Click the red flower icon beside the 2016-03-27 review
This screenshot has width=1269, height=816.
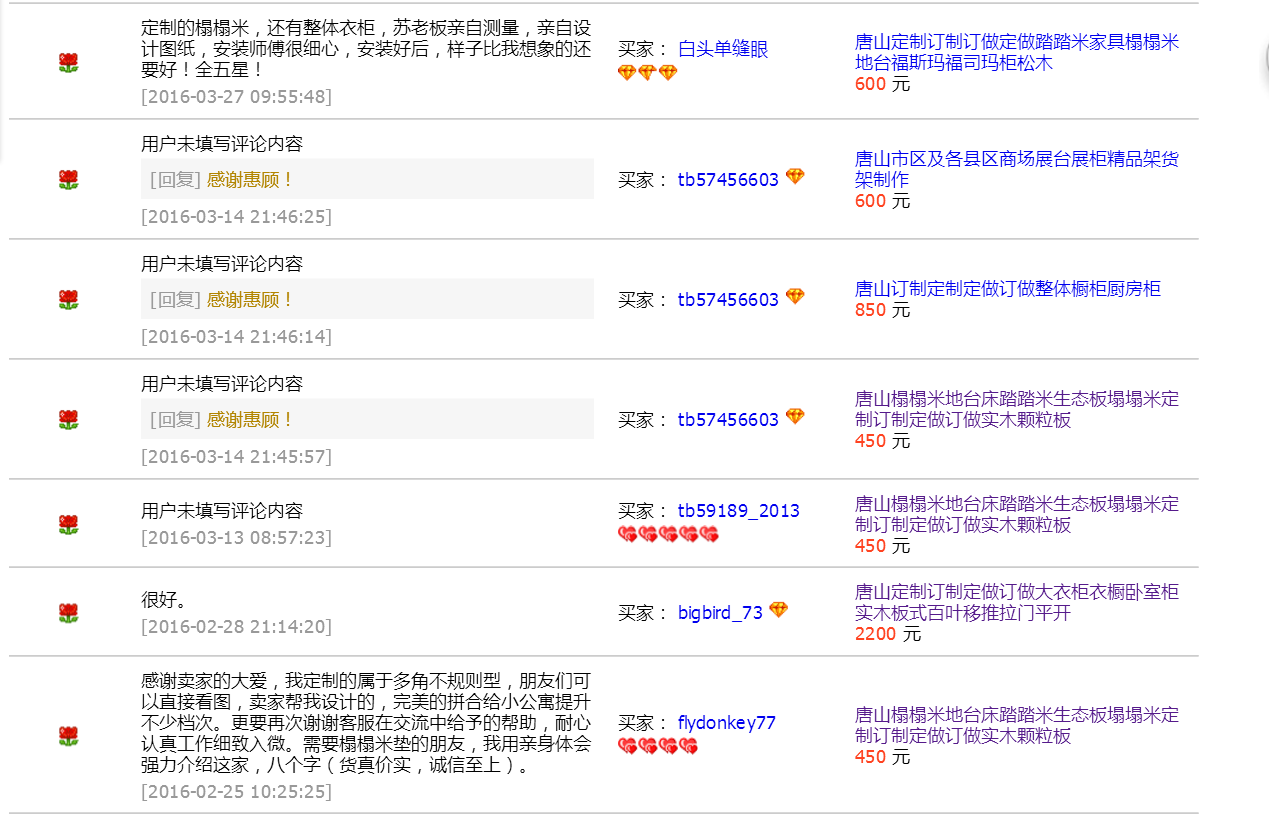click(68, 64)
